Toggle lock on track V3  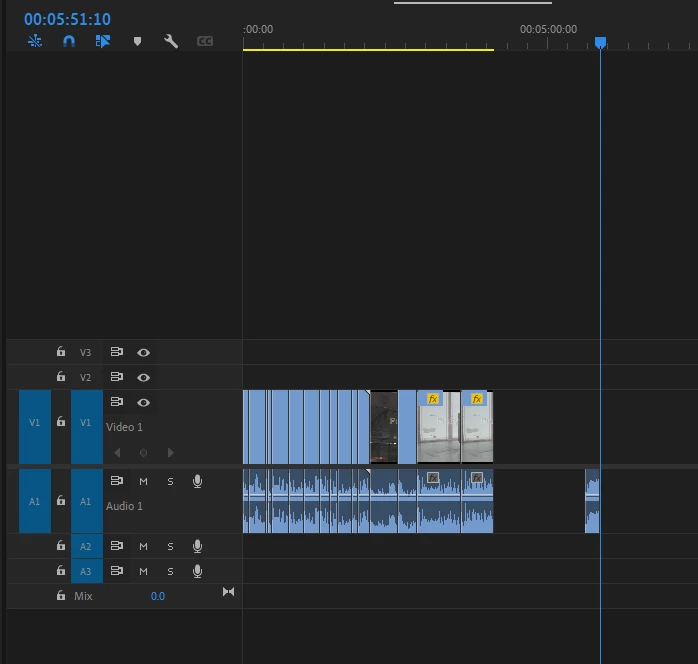tap(61, 352)
